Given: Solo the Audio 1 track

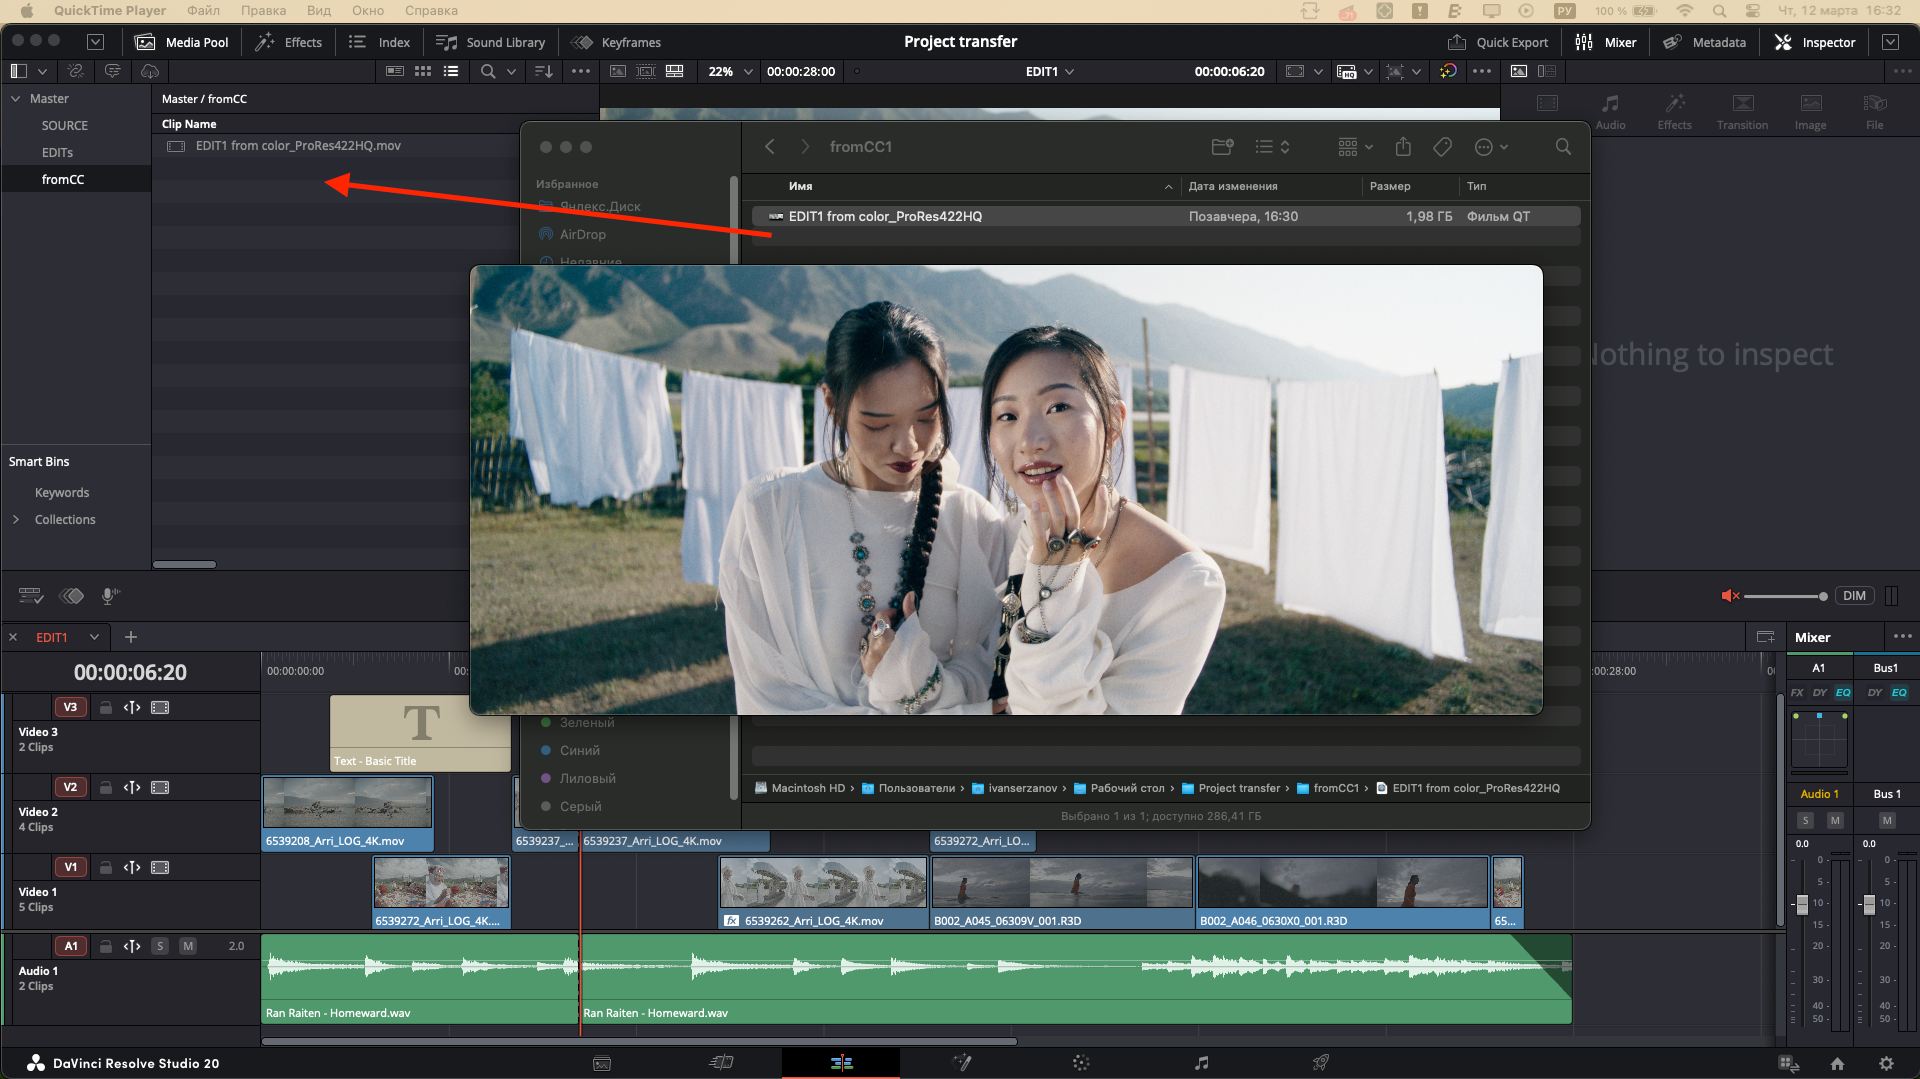Looking at the screenshot, I should [x=159, y=945].
